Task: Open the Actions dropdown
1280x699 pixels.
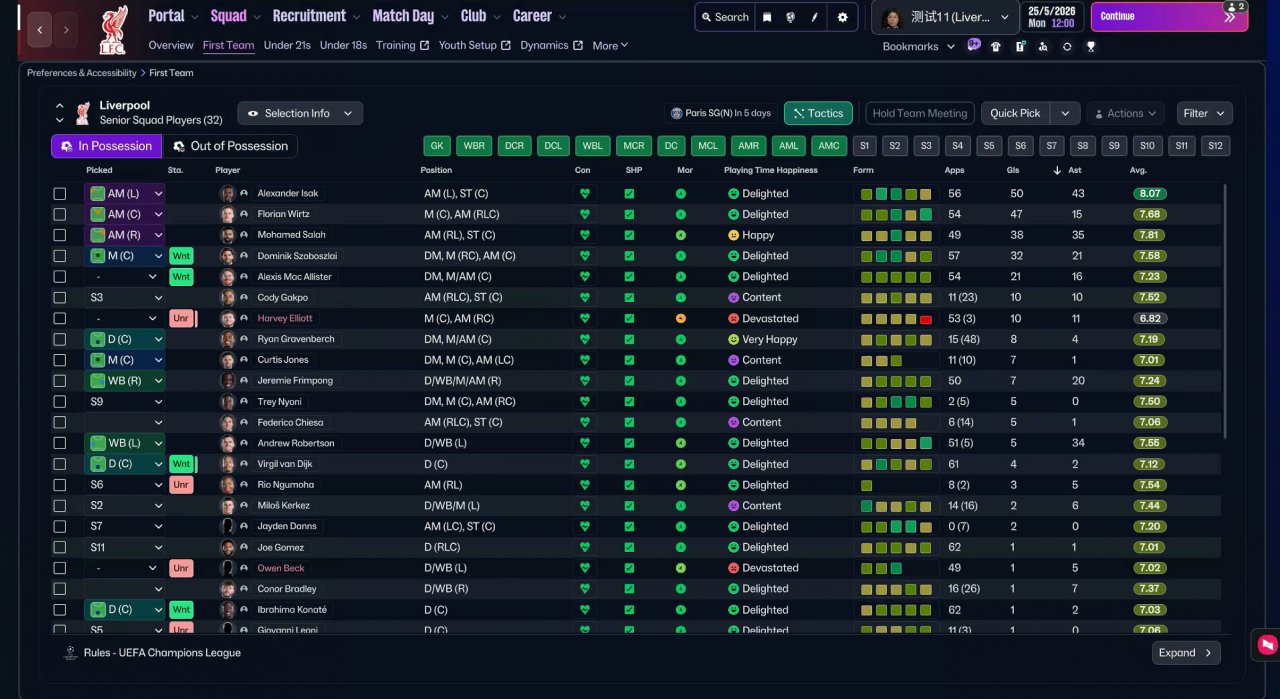Action: click(x=1126, y=113)
